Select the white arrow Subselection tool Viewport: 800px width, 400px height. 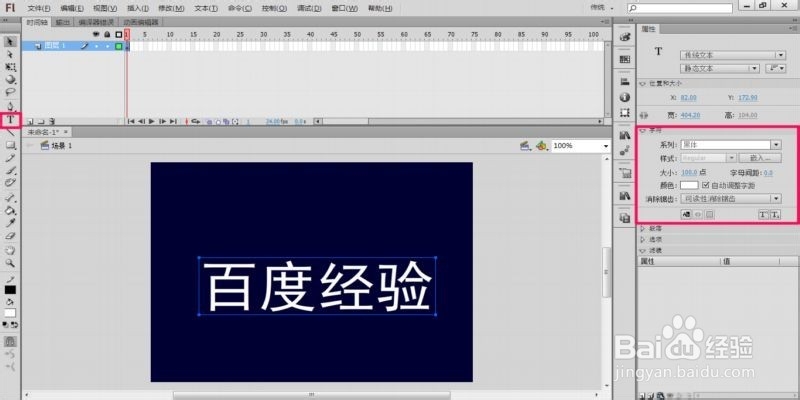pos(10,54)
